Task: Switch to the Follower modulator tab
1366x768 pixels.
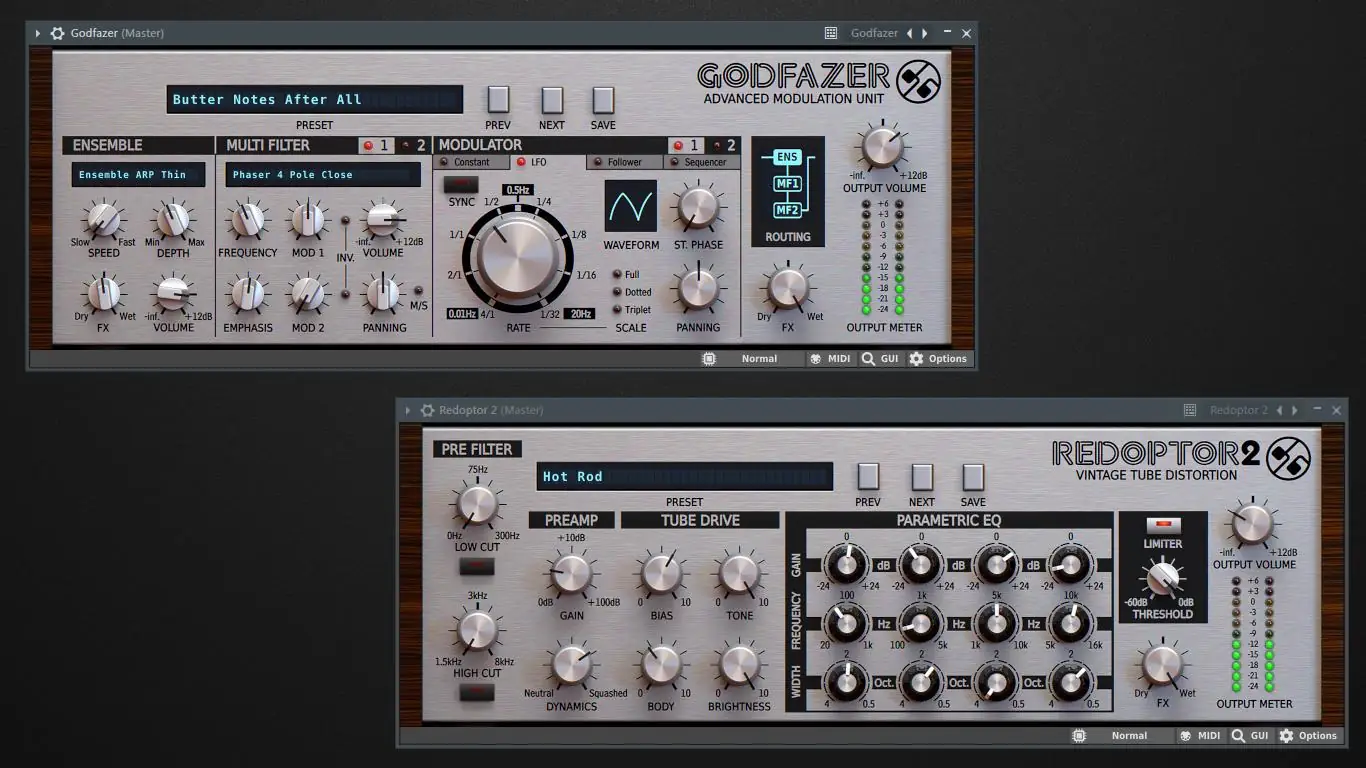Action: 625,162
